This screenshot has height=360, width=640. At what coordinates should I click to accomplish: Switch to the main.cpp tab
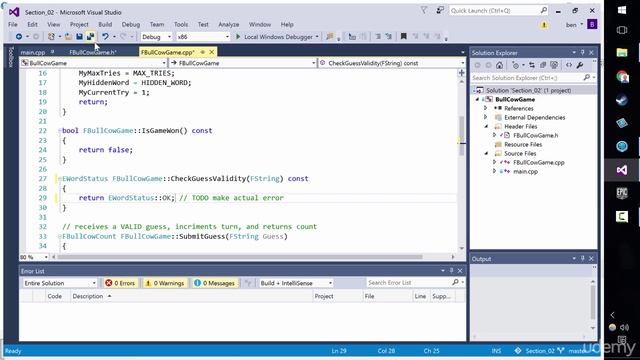tap(33, 52)
